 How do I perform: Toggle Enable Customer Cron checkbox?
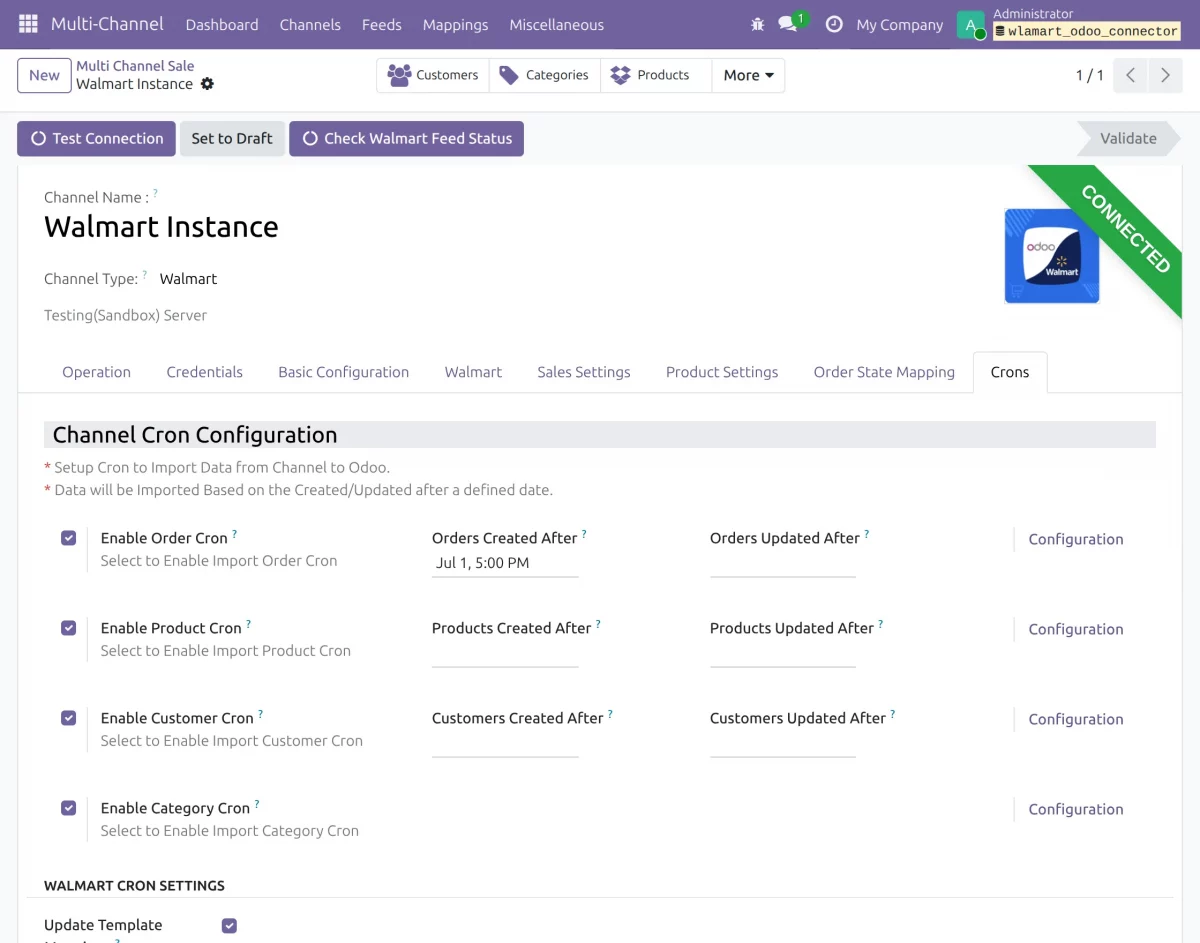68,718
